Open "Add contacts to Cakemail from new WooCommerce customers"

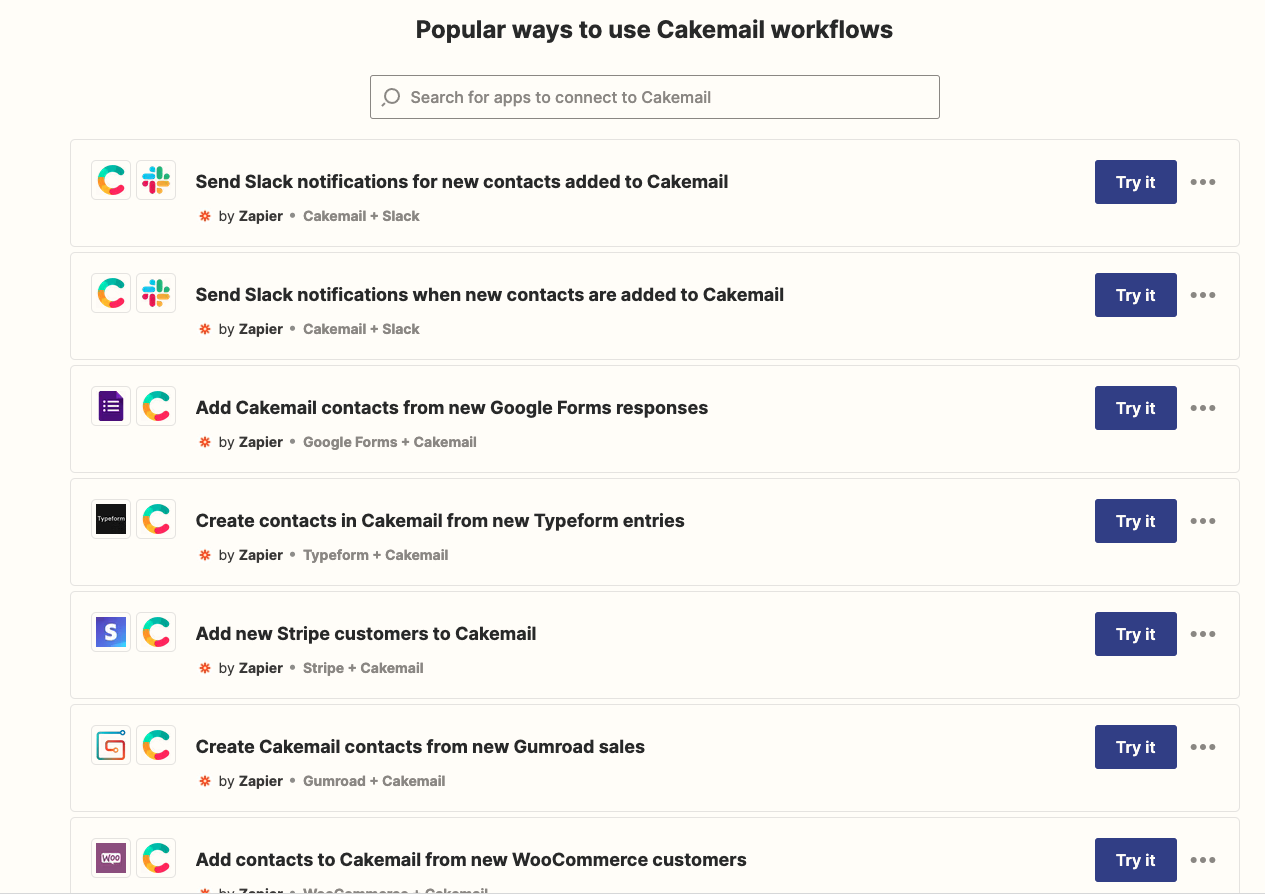pos(471,860)
